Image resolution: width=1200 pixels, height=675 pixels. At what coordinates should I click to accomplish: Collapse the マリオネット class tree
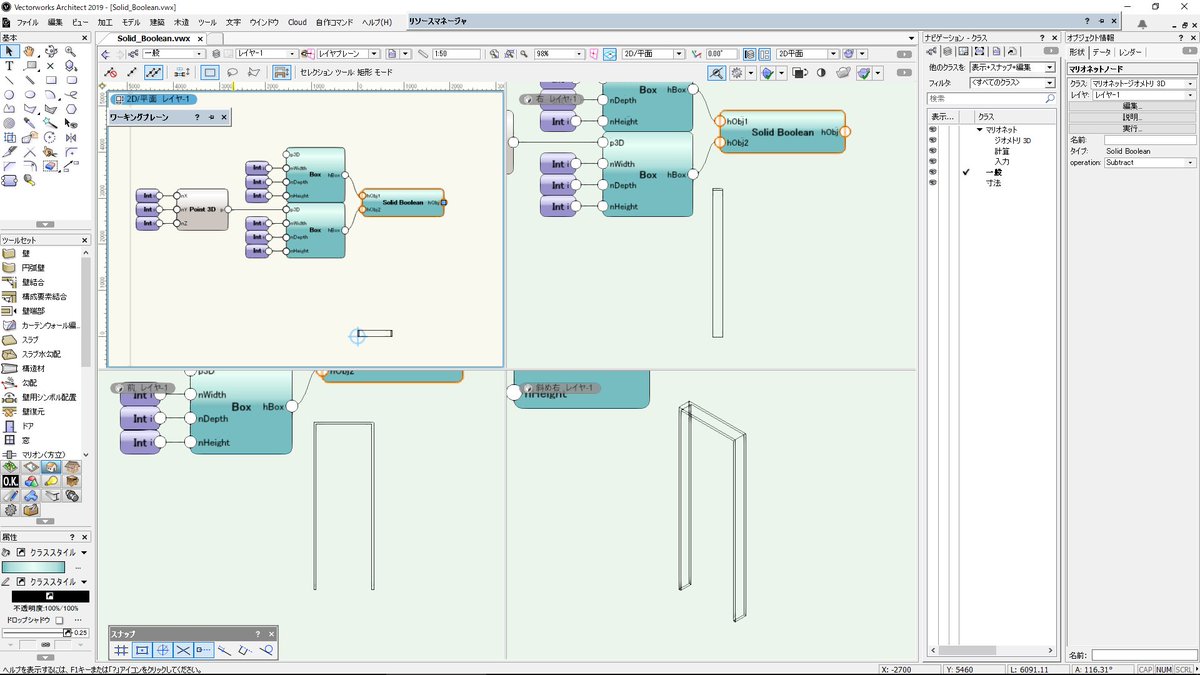point(980,130)
